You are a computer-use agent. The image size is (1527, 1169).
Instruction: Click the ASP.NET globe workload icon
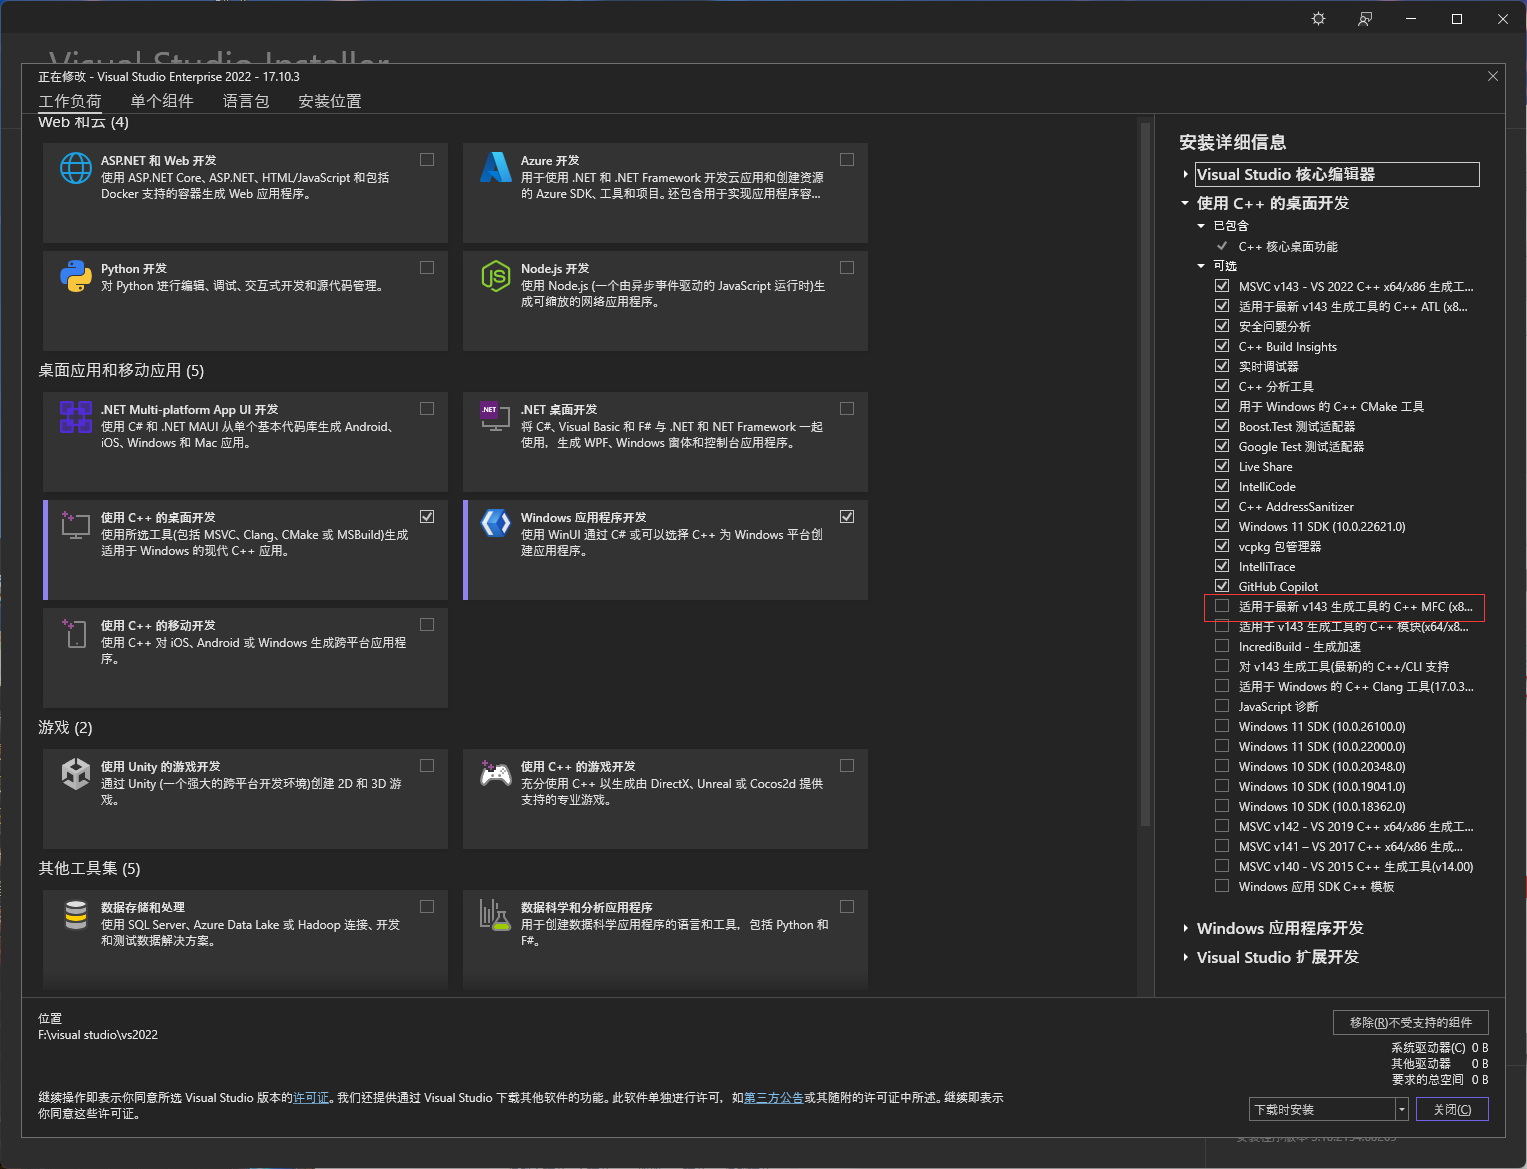(x=76, y=168)
